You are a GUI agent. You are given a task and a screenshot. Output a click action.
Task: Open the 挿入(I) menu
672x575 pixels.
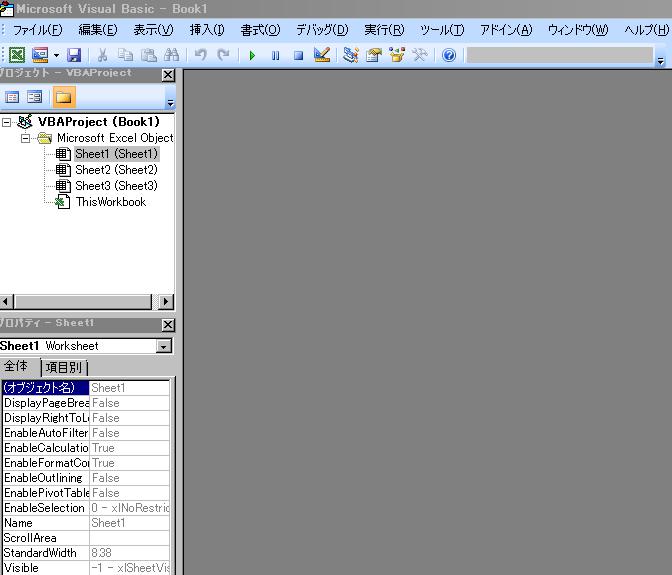coord(207,30)
